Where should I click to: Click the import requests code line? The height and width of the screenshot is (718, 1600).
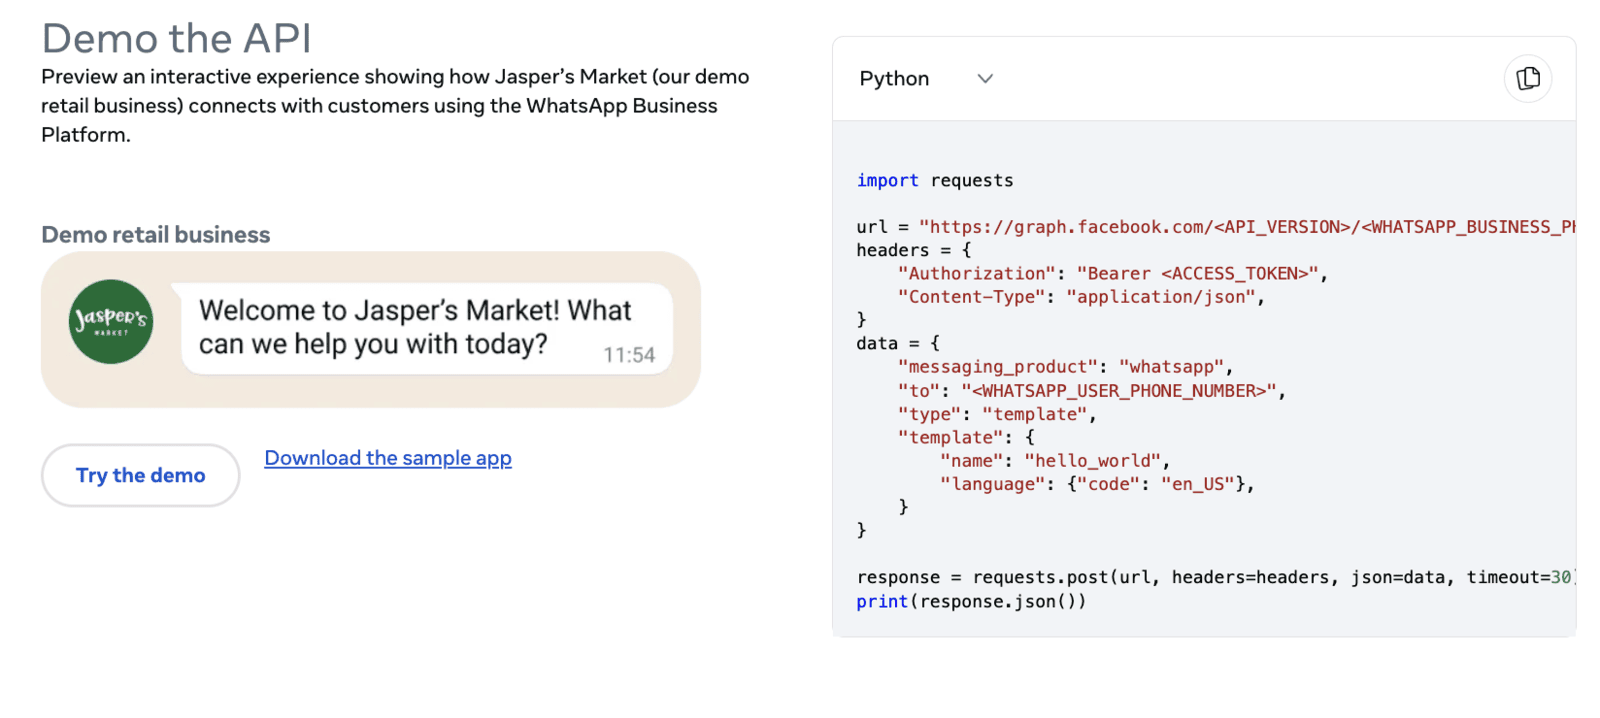935,180
